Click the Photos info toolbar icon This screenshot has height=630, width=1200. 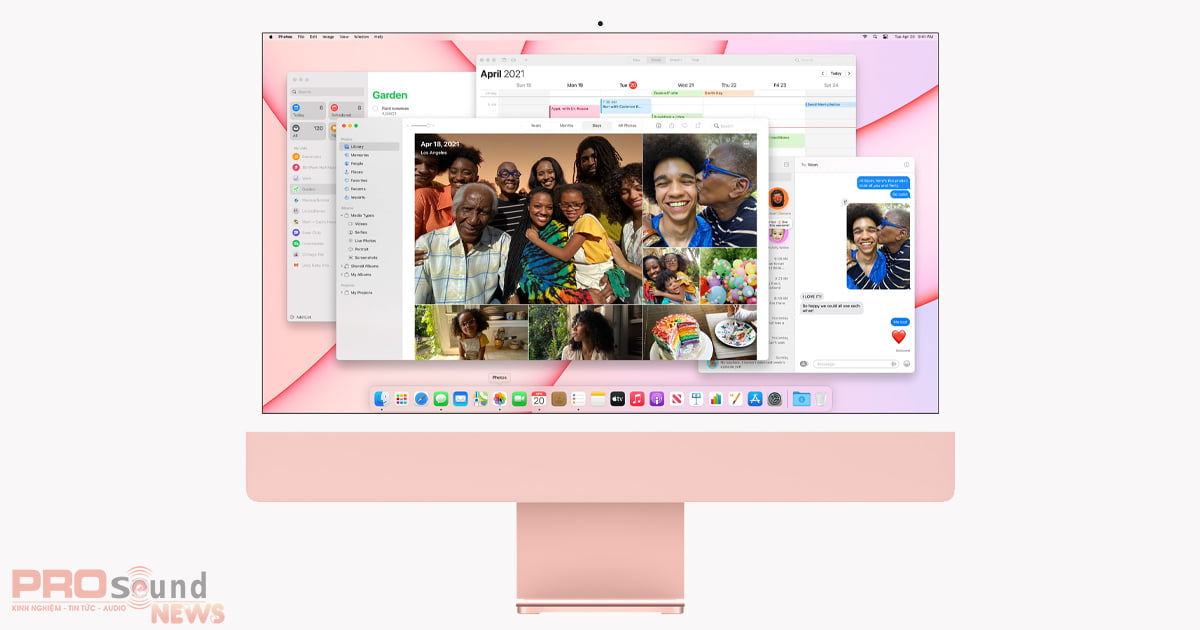pos(658,126)
